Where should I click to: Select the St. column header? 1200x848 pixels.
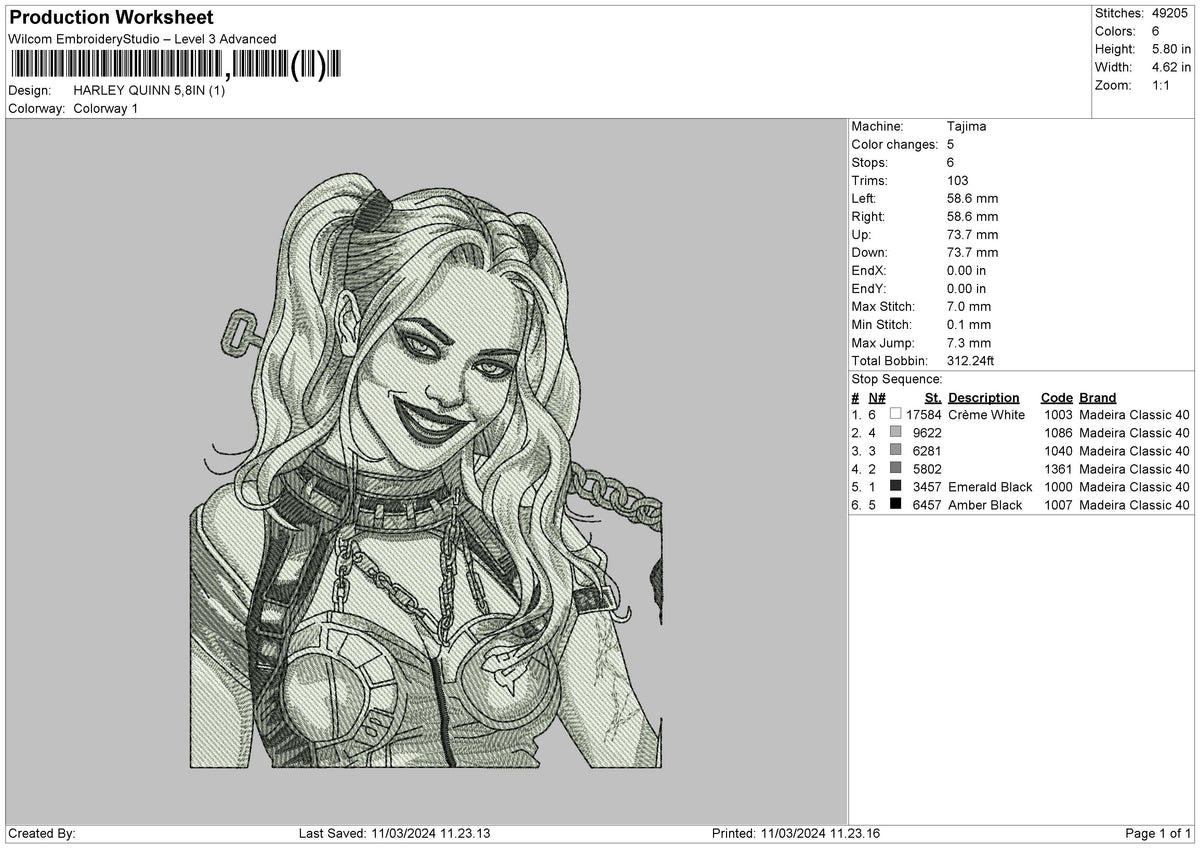coord(933,398)
